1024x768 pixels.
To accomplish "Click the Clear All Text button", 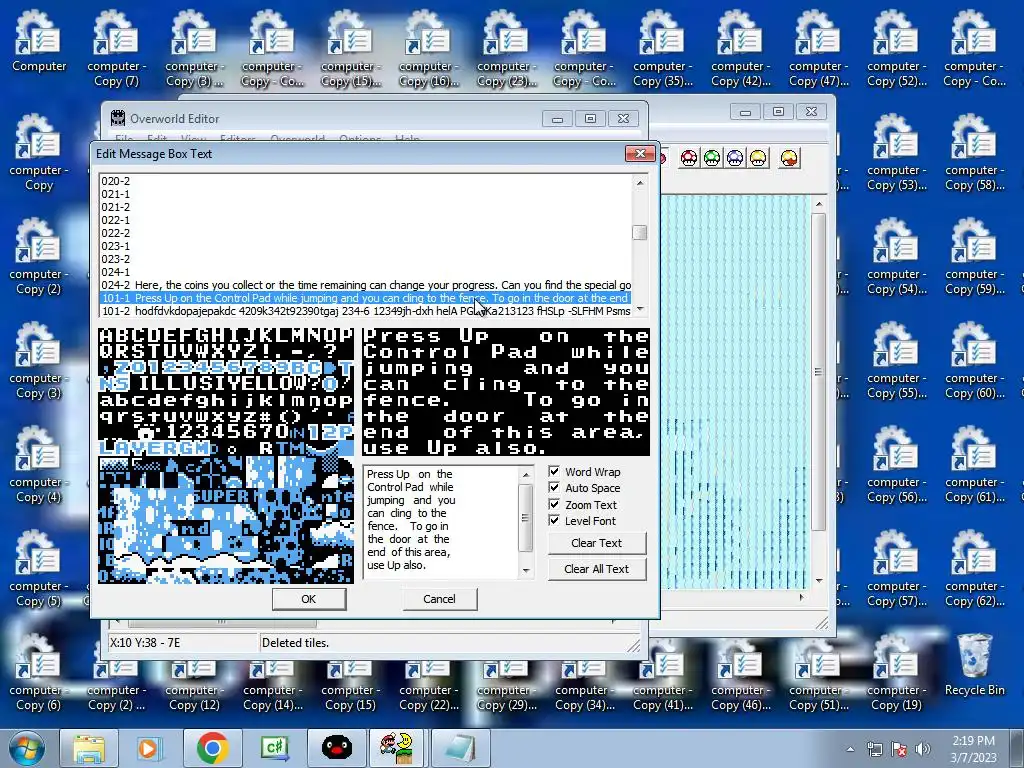I will click(x=597, y=569).
